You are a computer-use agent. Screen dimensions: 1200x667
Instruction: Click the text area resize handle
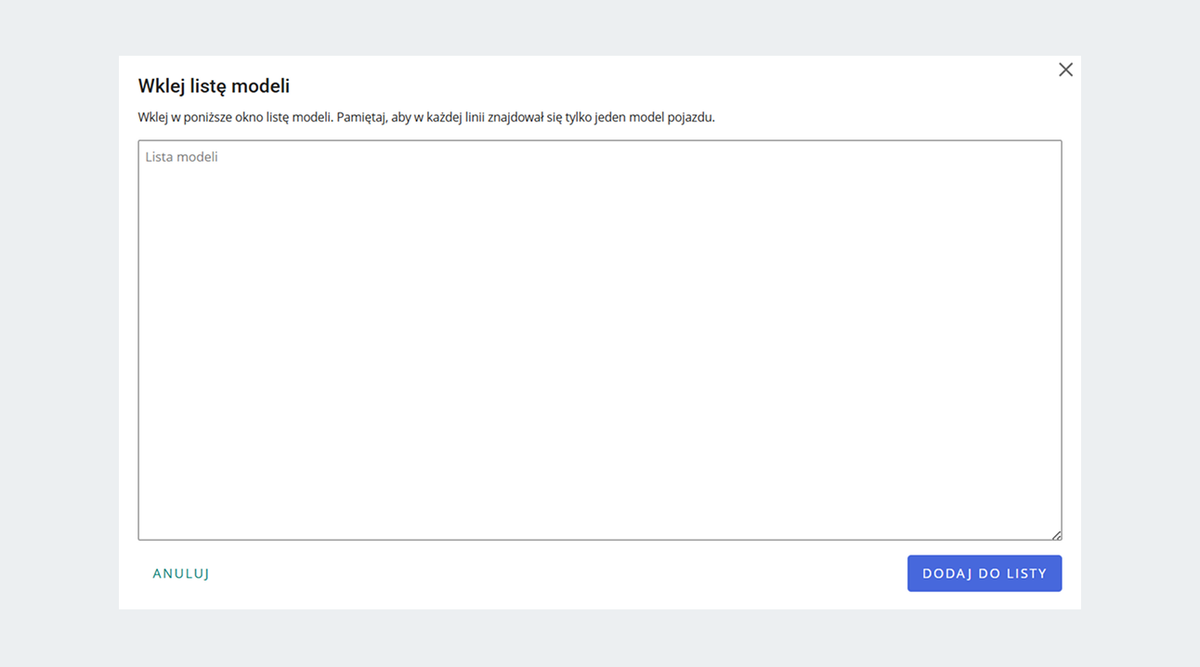pyautogui.click(x=1056, y=535)
